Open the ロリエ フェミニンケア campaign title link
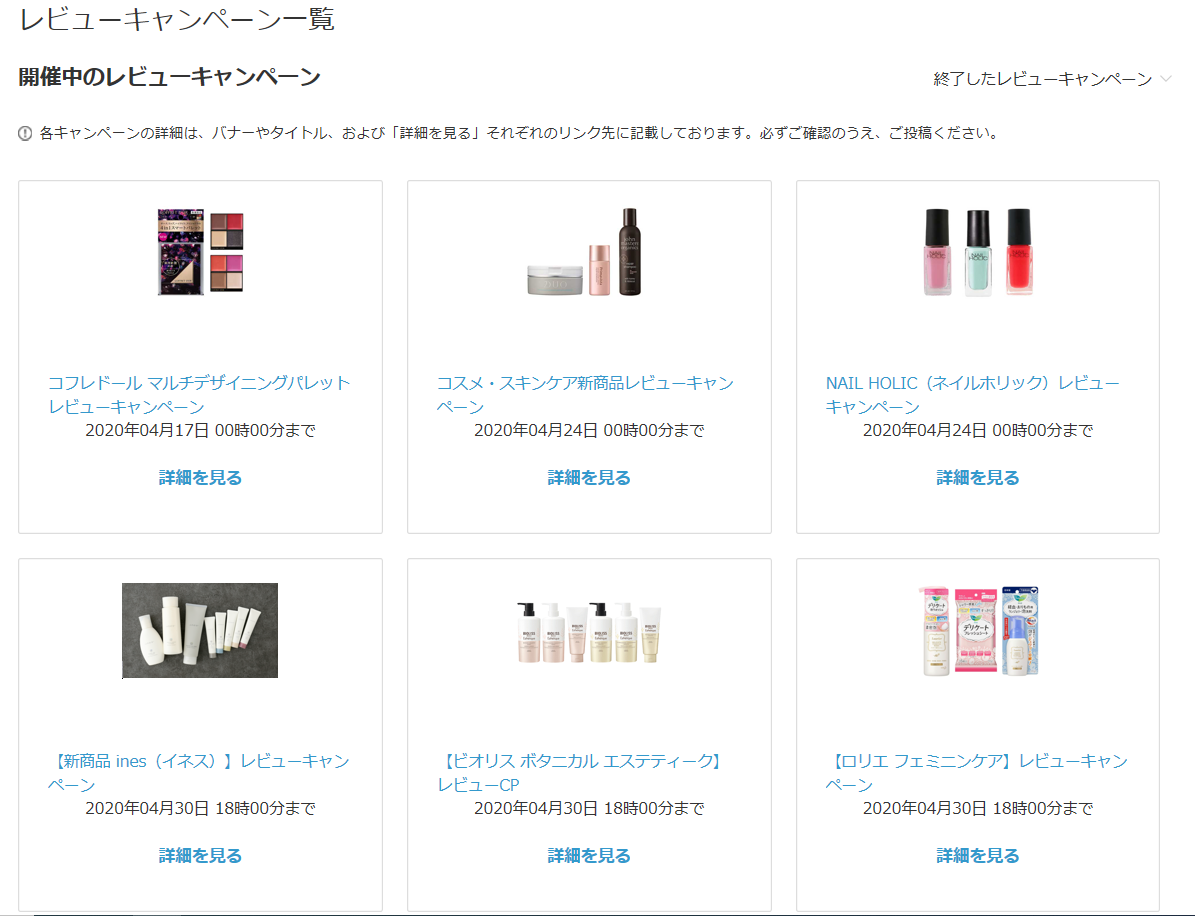The height and width of the screenshot is (916, 1195). (977, 772)
